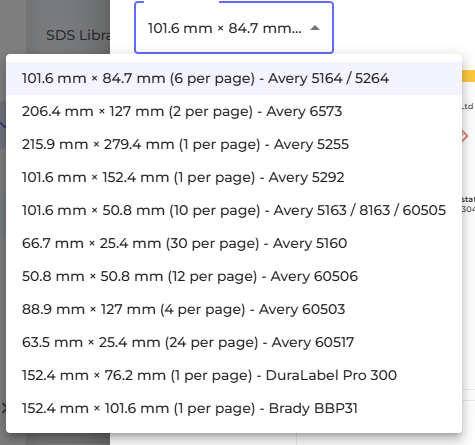Choose the Avery 6573 option, 2 per page
This screenshot has width=475, height=445.
click(234, 111)
